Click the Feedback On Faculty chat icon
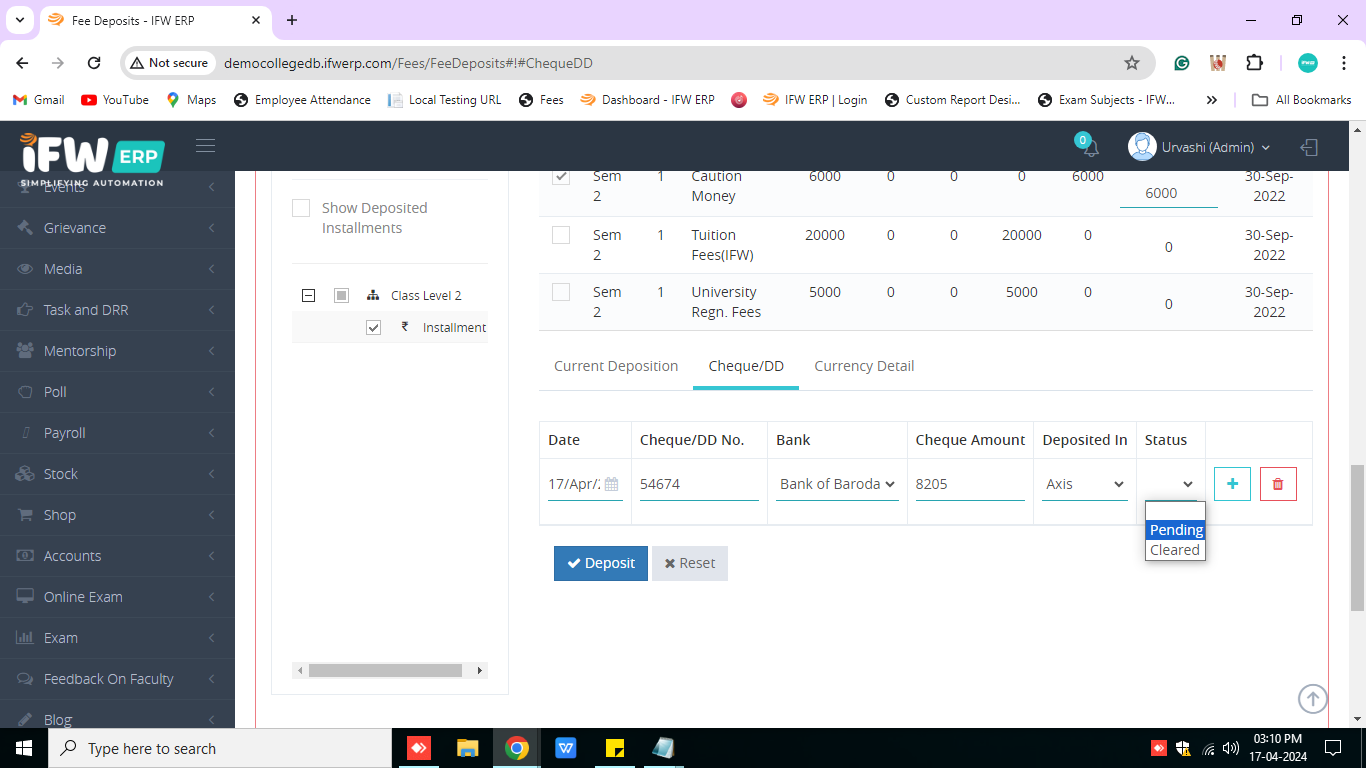This screenshot has width=1366, height=768. (26, 679)
